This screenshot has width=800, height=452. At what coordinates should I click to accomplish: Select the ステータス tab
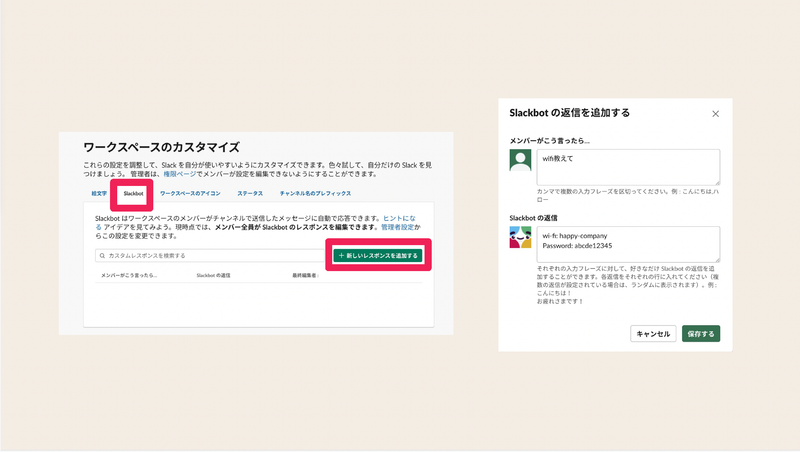click(250, 193)
